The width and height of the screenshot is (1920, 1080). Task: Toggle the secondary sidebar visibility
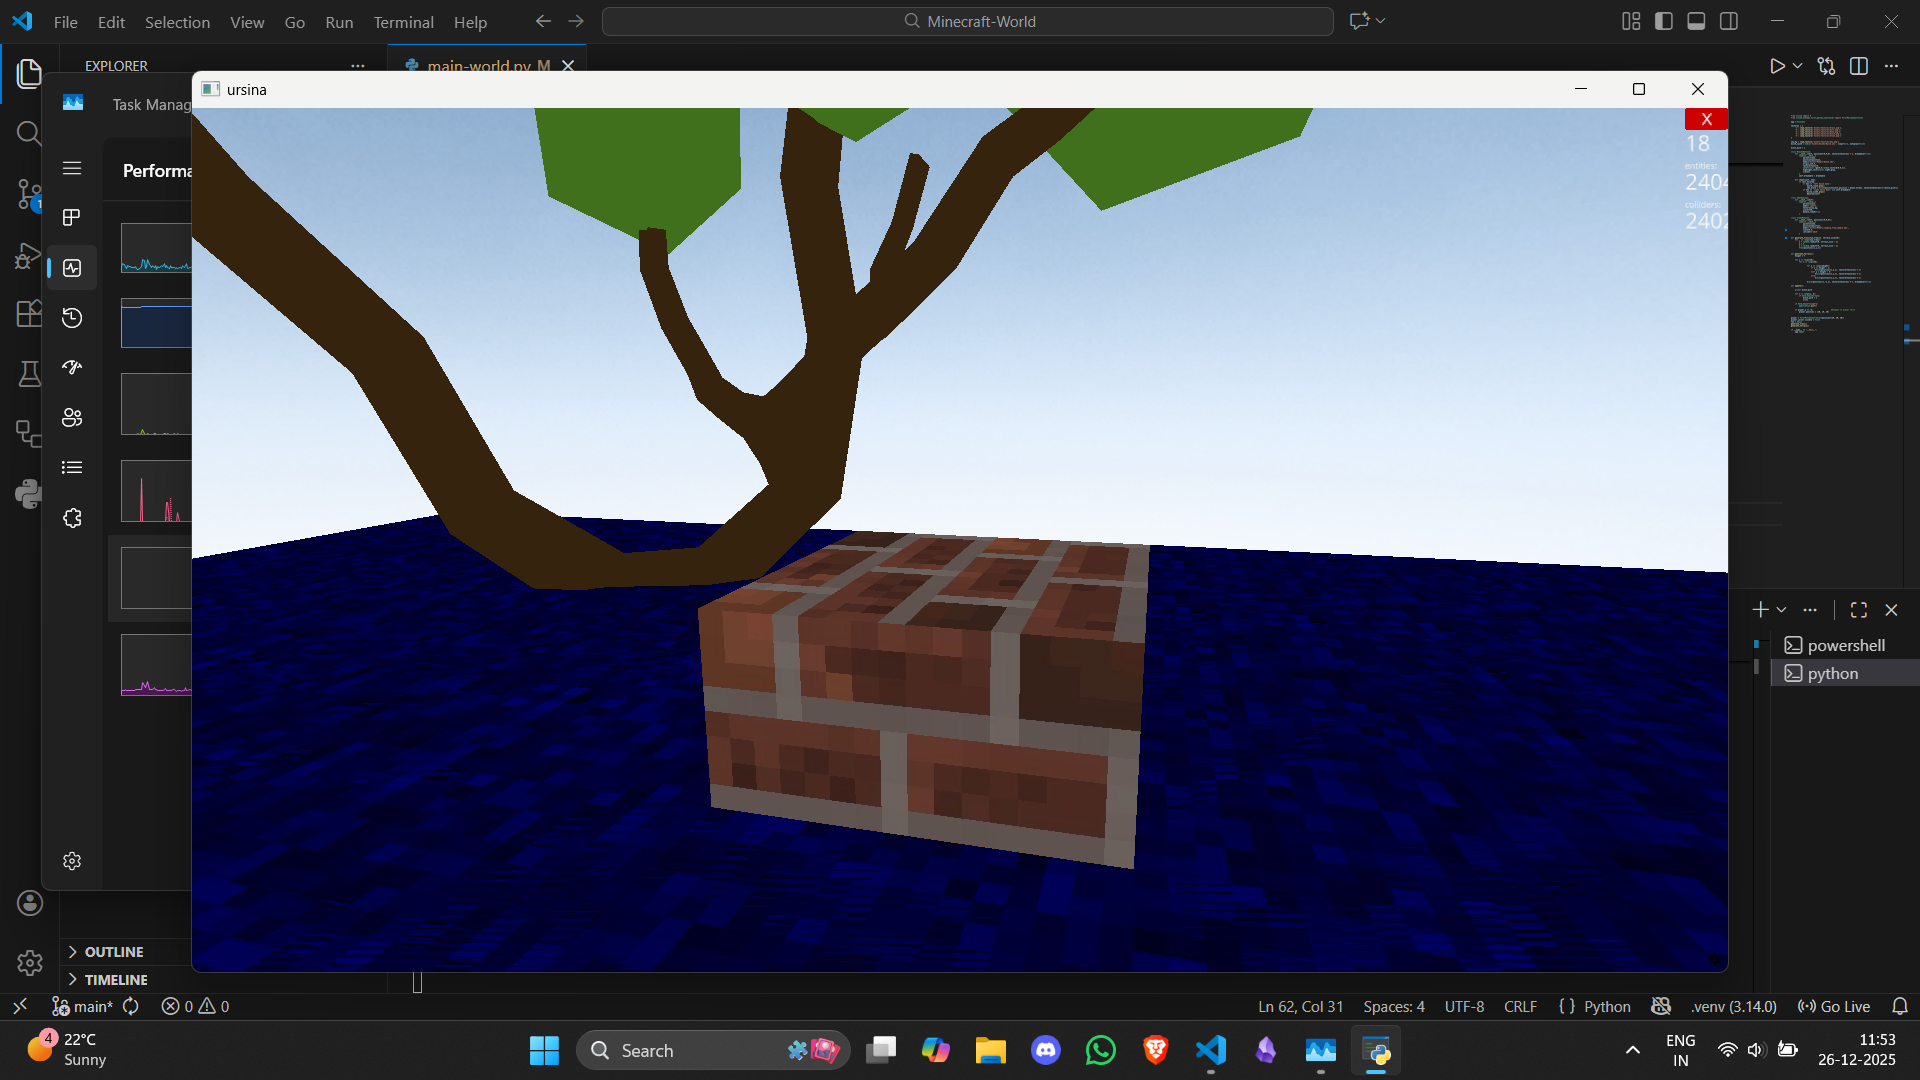pyautogui.click(x=1729, y=21)
